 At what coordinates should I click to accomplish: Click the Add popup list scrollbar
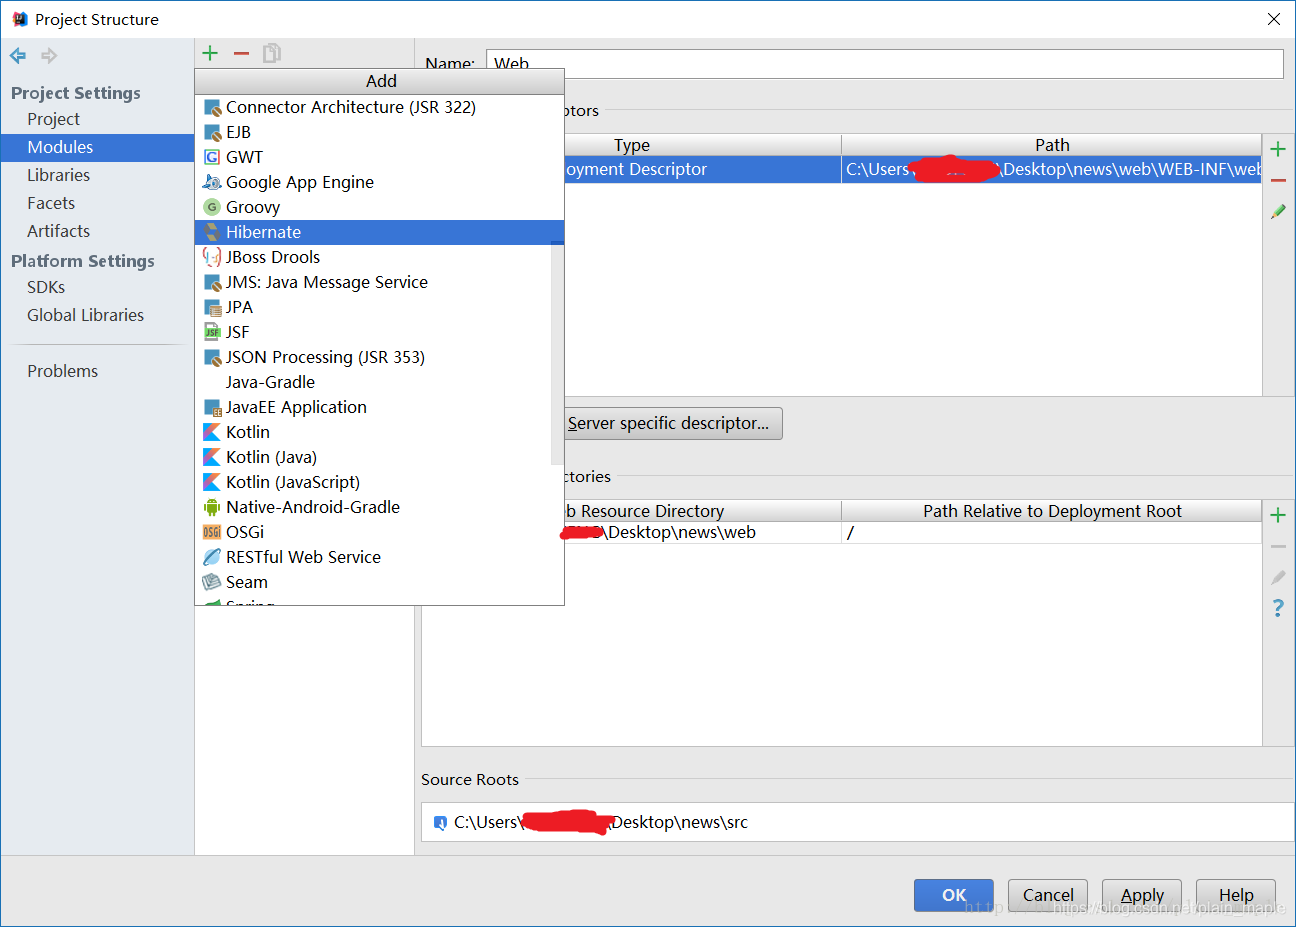coord(557,354)
